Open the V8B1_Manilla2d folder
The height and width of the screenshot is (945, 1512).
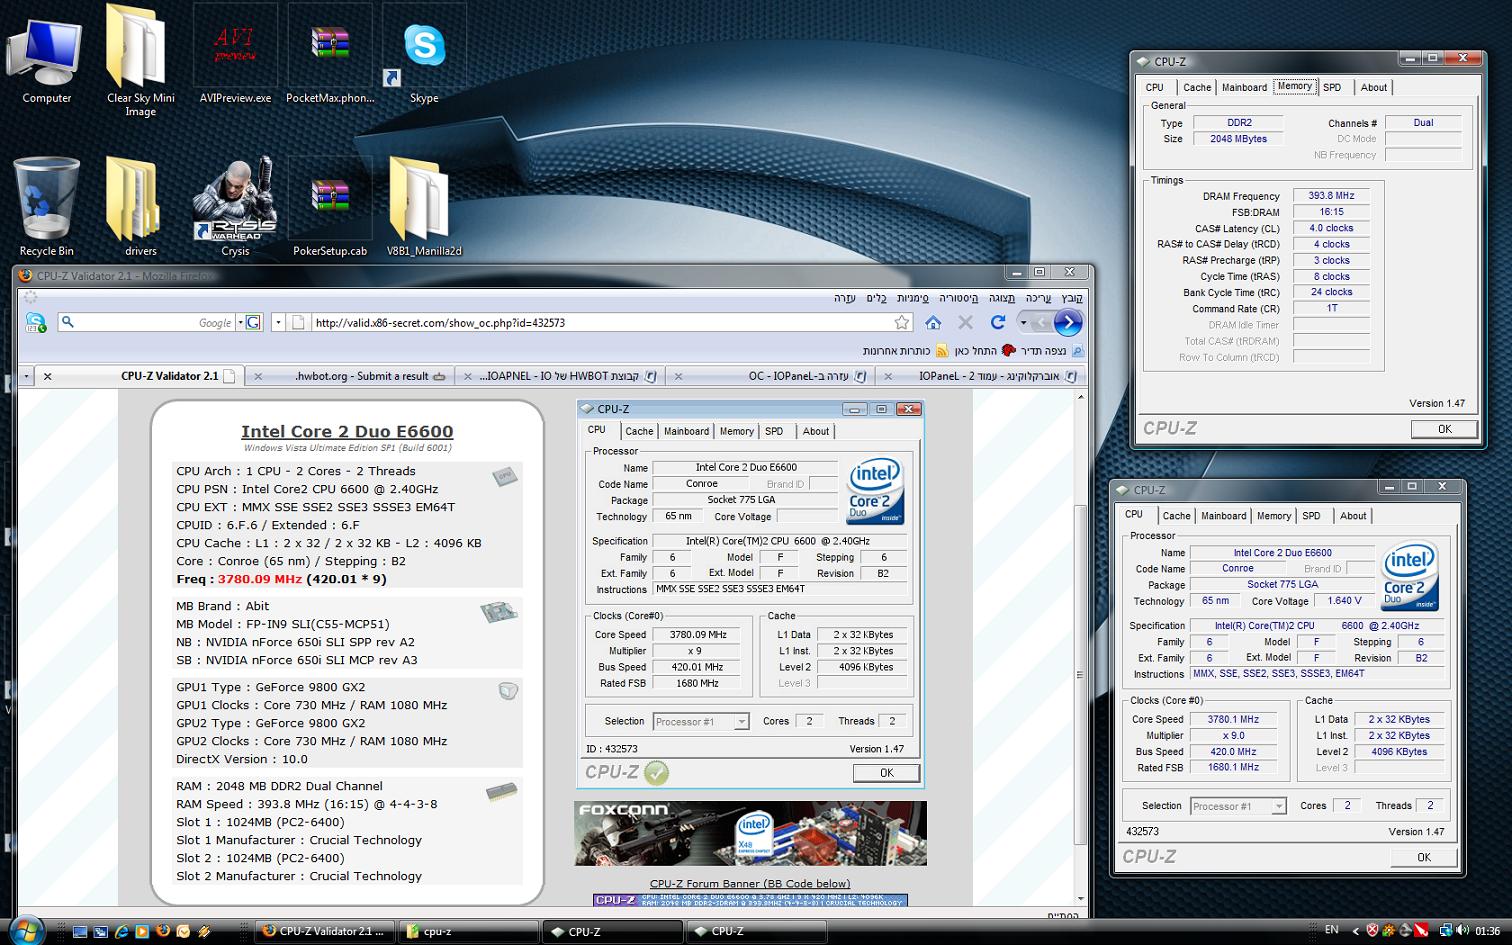click(424, 205)
